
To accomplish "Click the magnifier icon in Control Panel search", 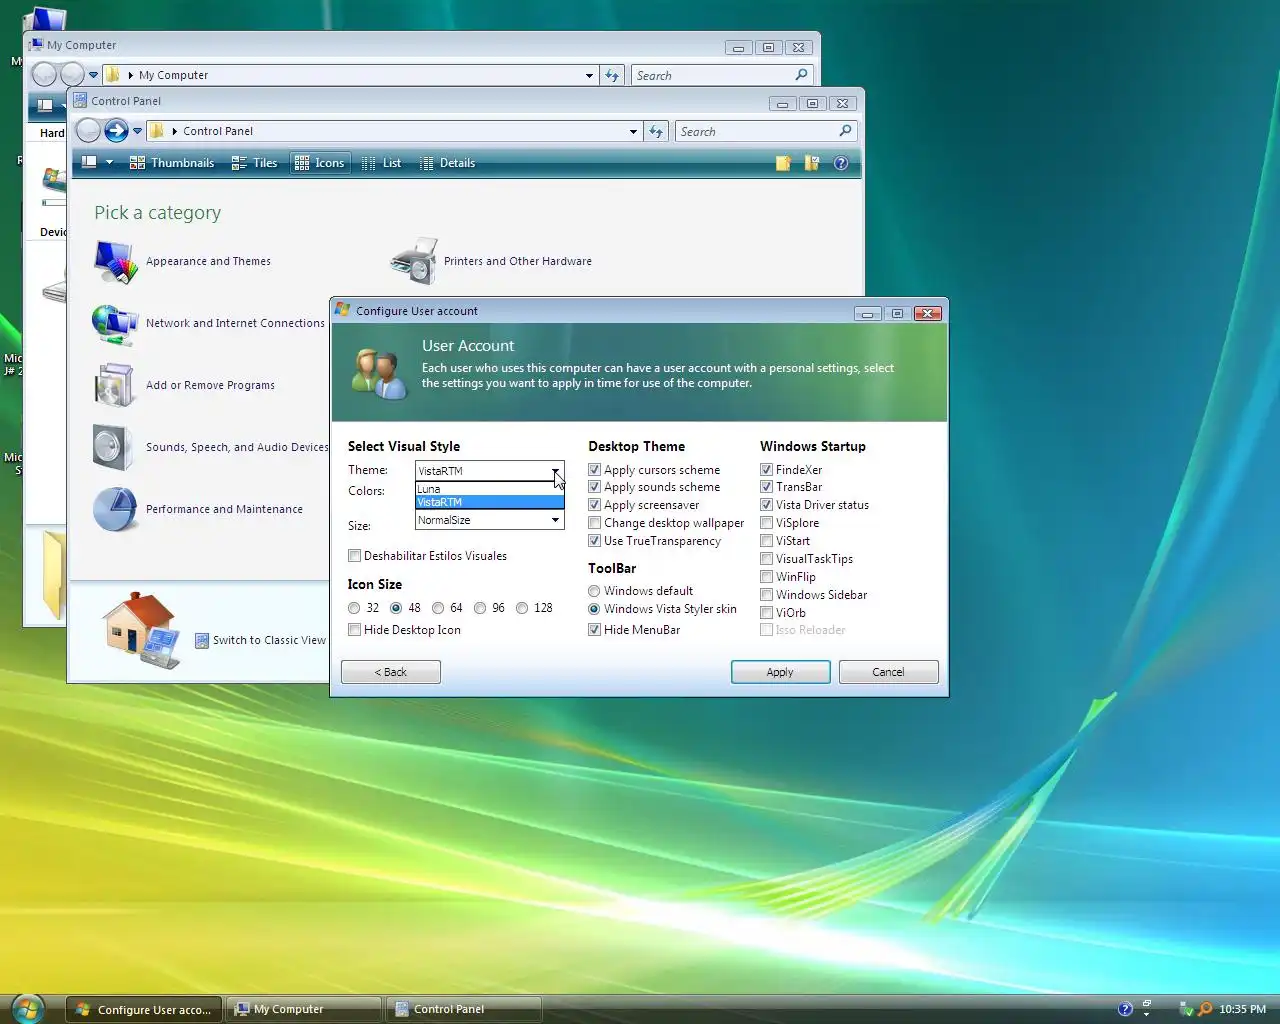I will click(x=845, y=131).
